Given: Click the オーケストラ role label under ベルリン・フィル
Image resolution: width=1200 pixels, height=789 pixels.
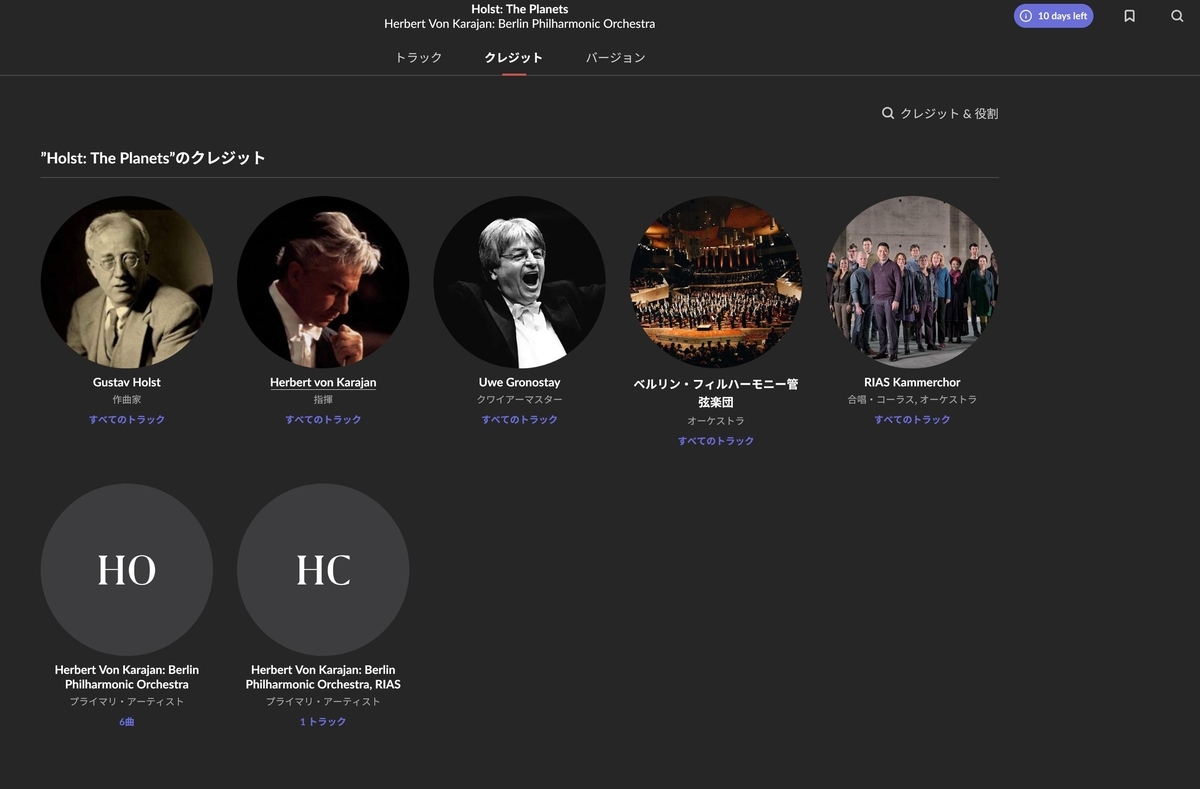Looking at the screenshot, I should [x=716, y=420].
